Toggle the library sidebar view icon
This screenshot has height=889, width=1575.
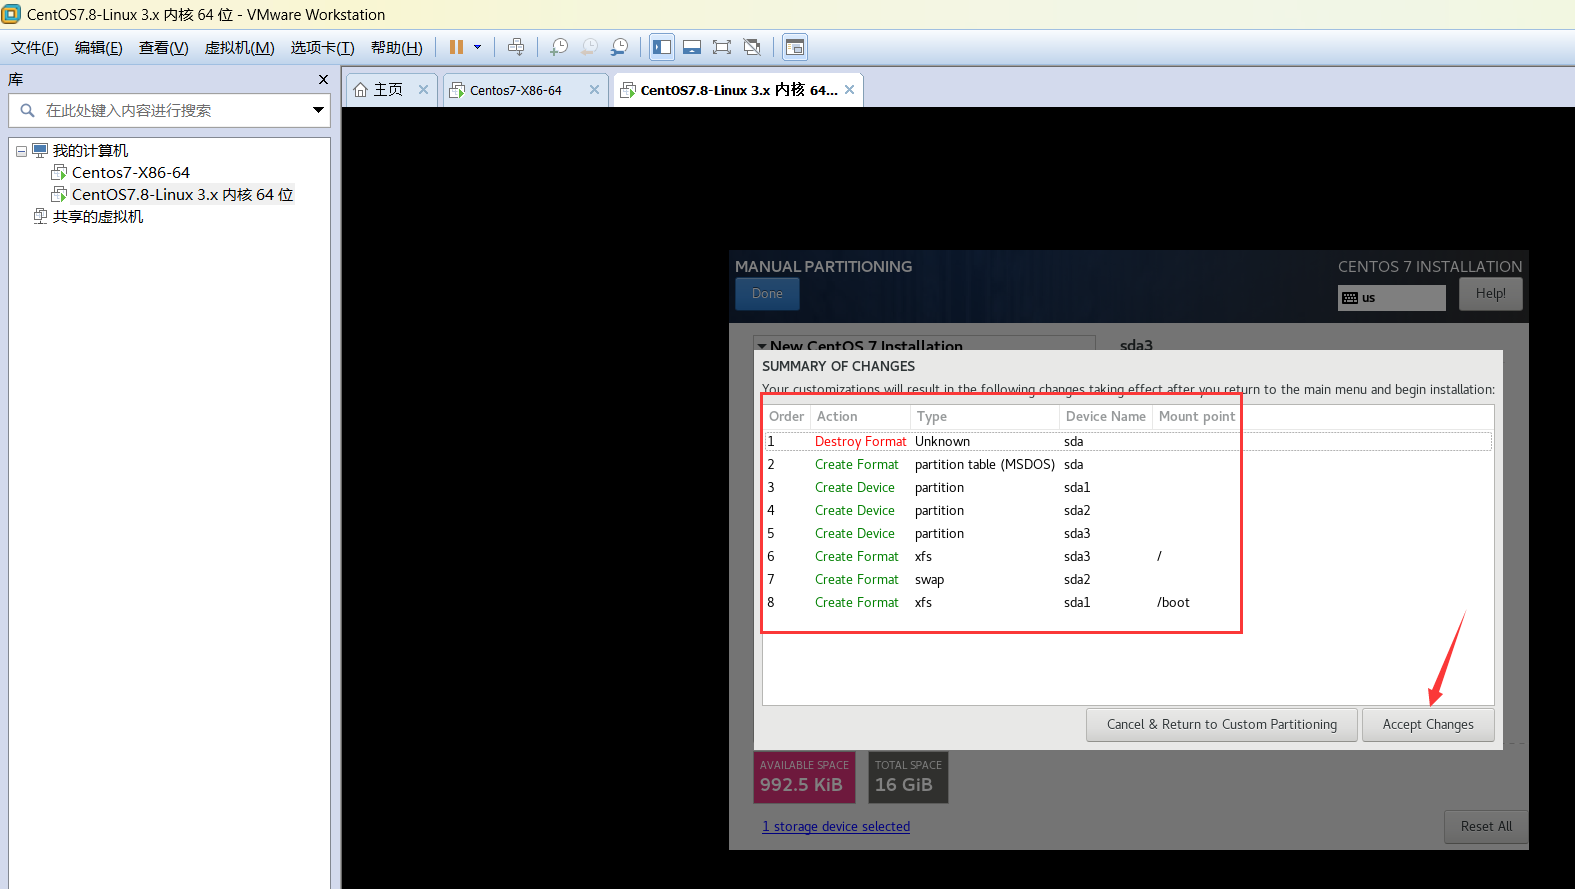[662, 47]
